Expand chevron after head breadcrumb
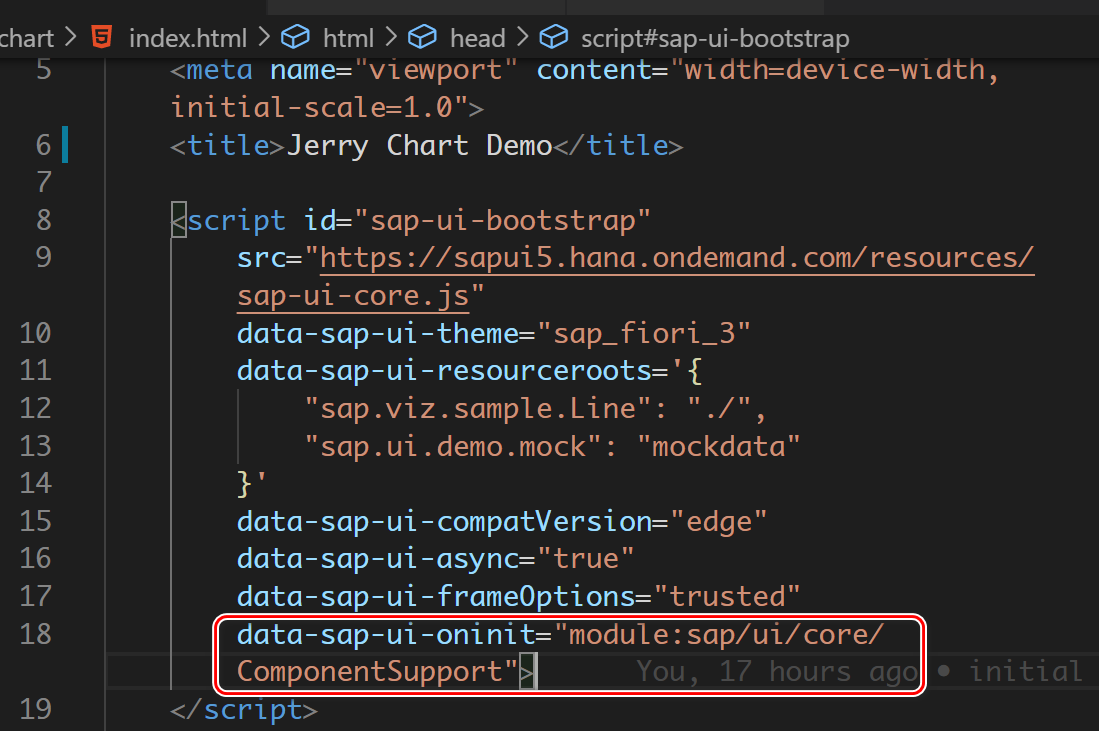The image size is (1099, 731). (522, 36)
